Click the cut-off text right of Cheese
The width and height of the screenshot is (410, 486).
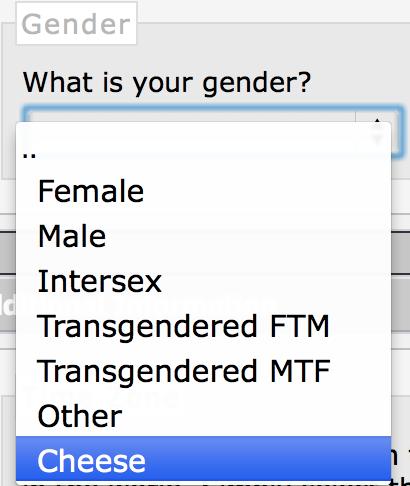tap(401, 457)
